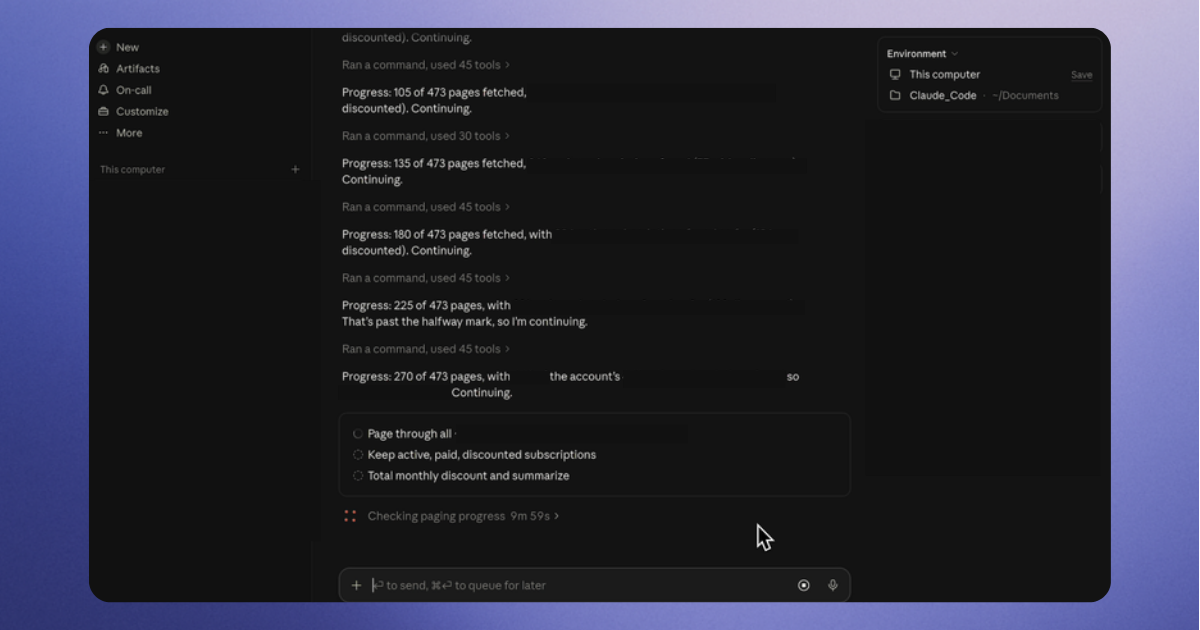Viewport: 1200px width, 630px height.
Task: Open Artifacts in the sidebar
Action: point(138,69)
